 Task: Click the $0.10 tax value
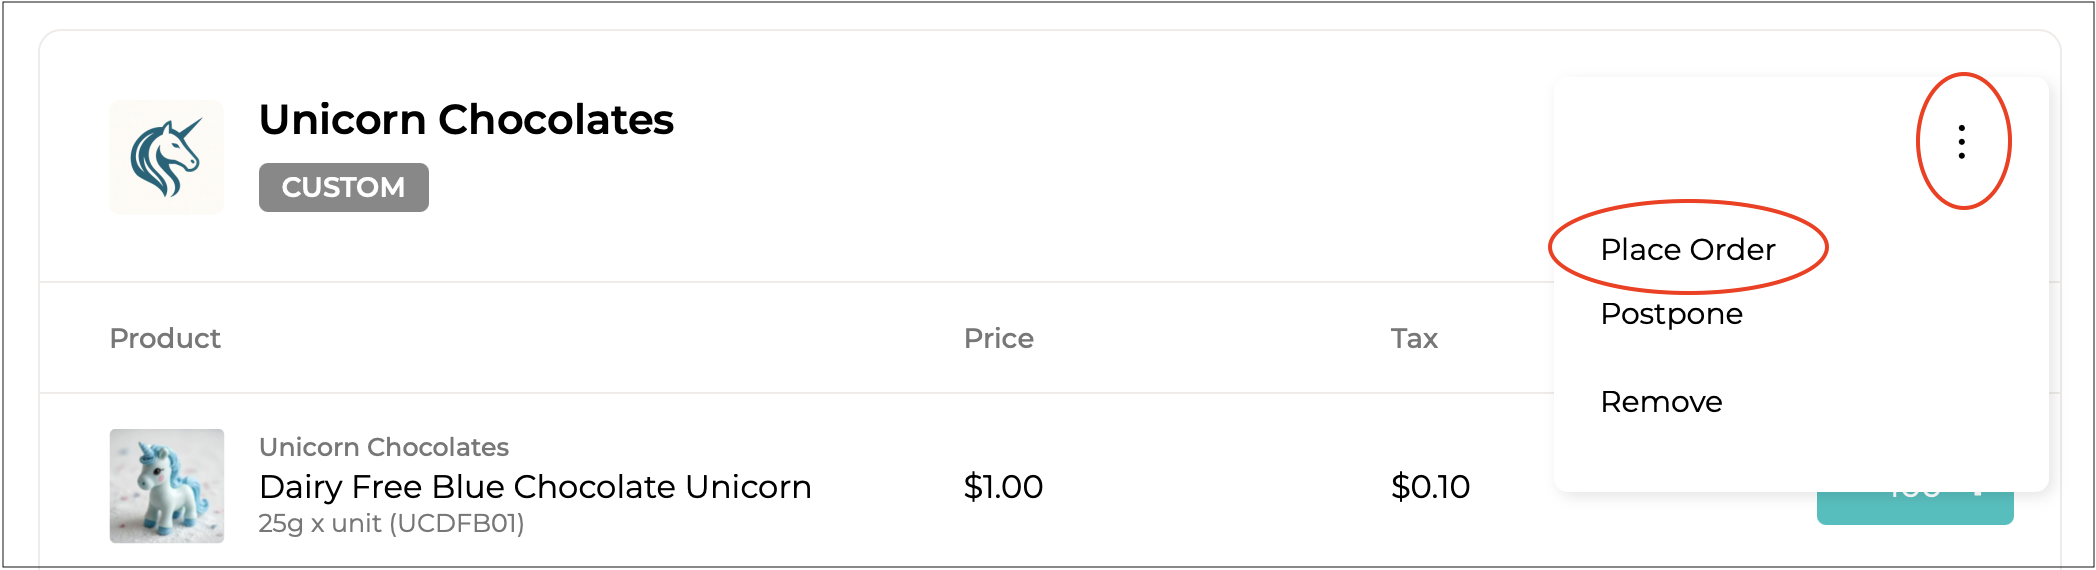(x=1430, y=487)
